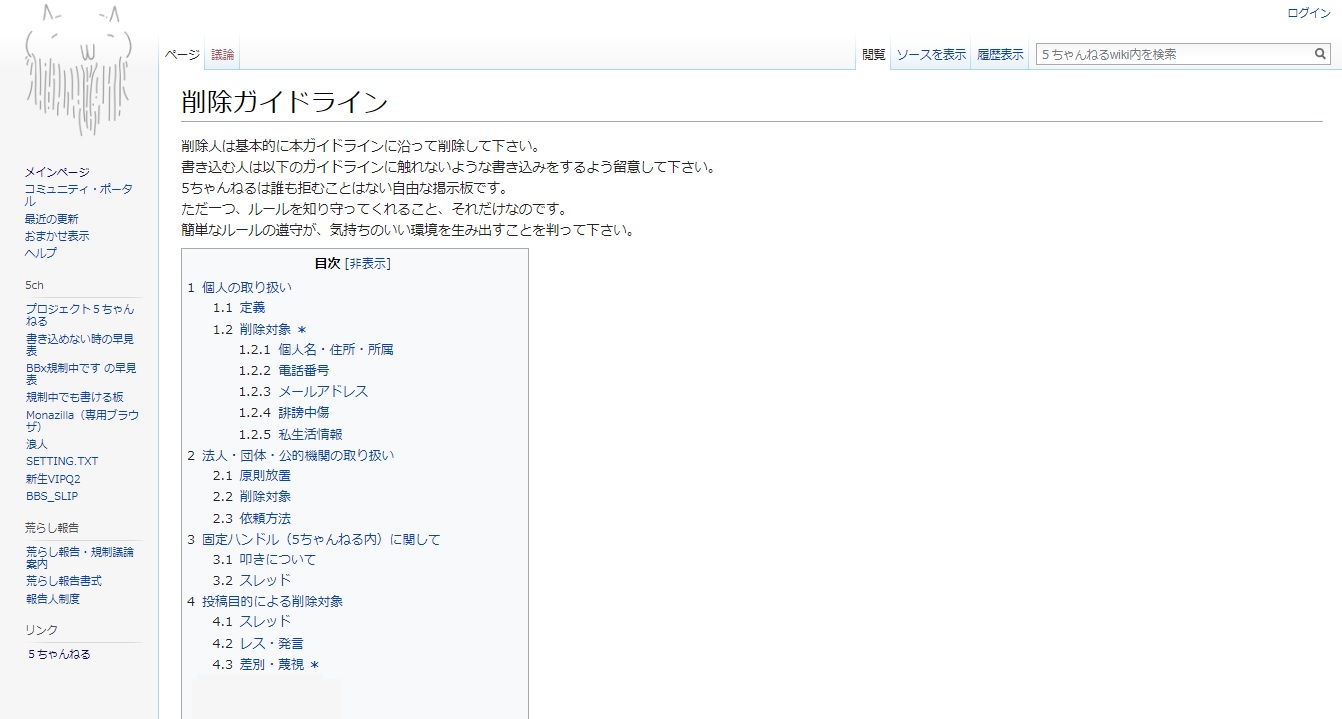Screen dimensions: 1342x719
Task: Jump to section 4.2 レス・発言
Action: (x=258, y=644)
